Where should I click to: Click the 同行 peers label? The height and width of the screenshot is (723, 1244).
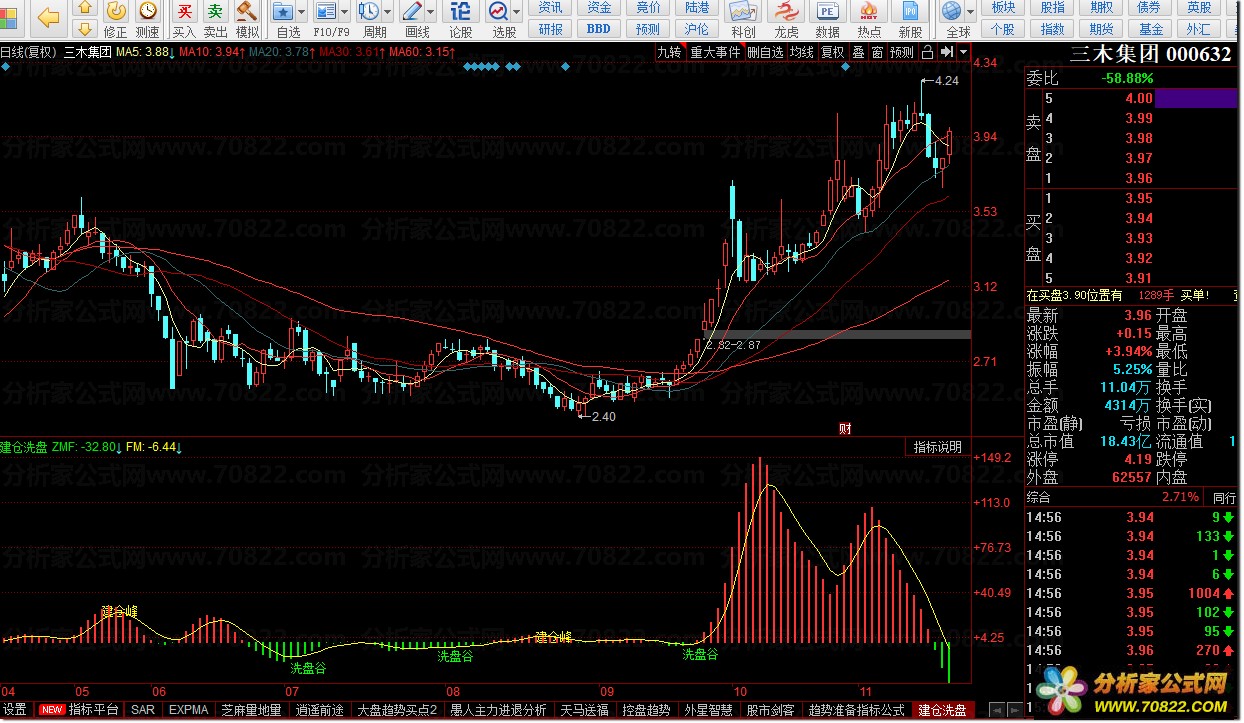1224,497
